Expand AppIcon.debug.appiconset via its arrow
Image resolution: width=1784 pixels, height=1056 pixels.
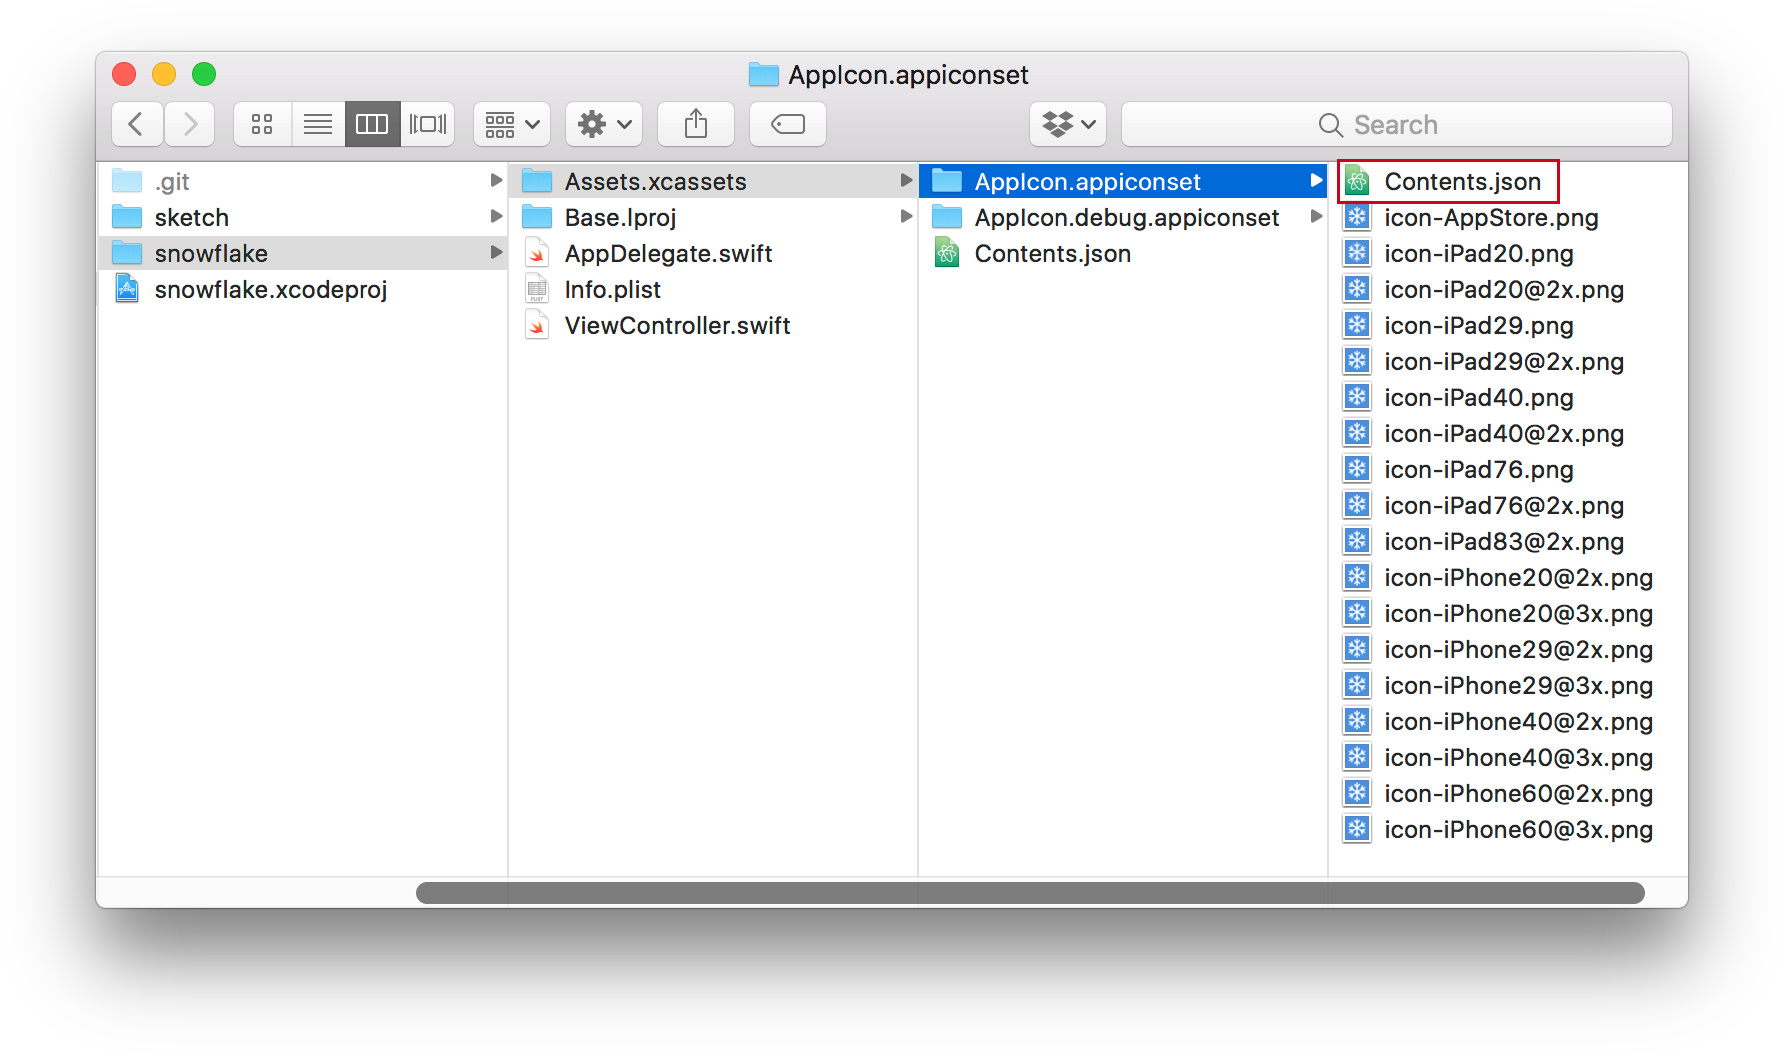point(1317,217)
